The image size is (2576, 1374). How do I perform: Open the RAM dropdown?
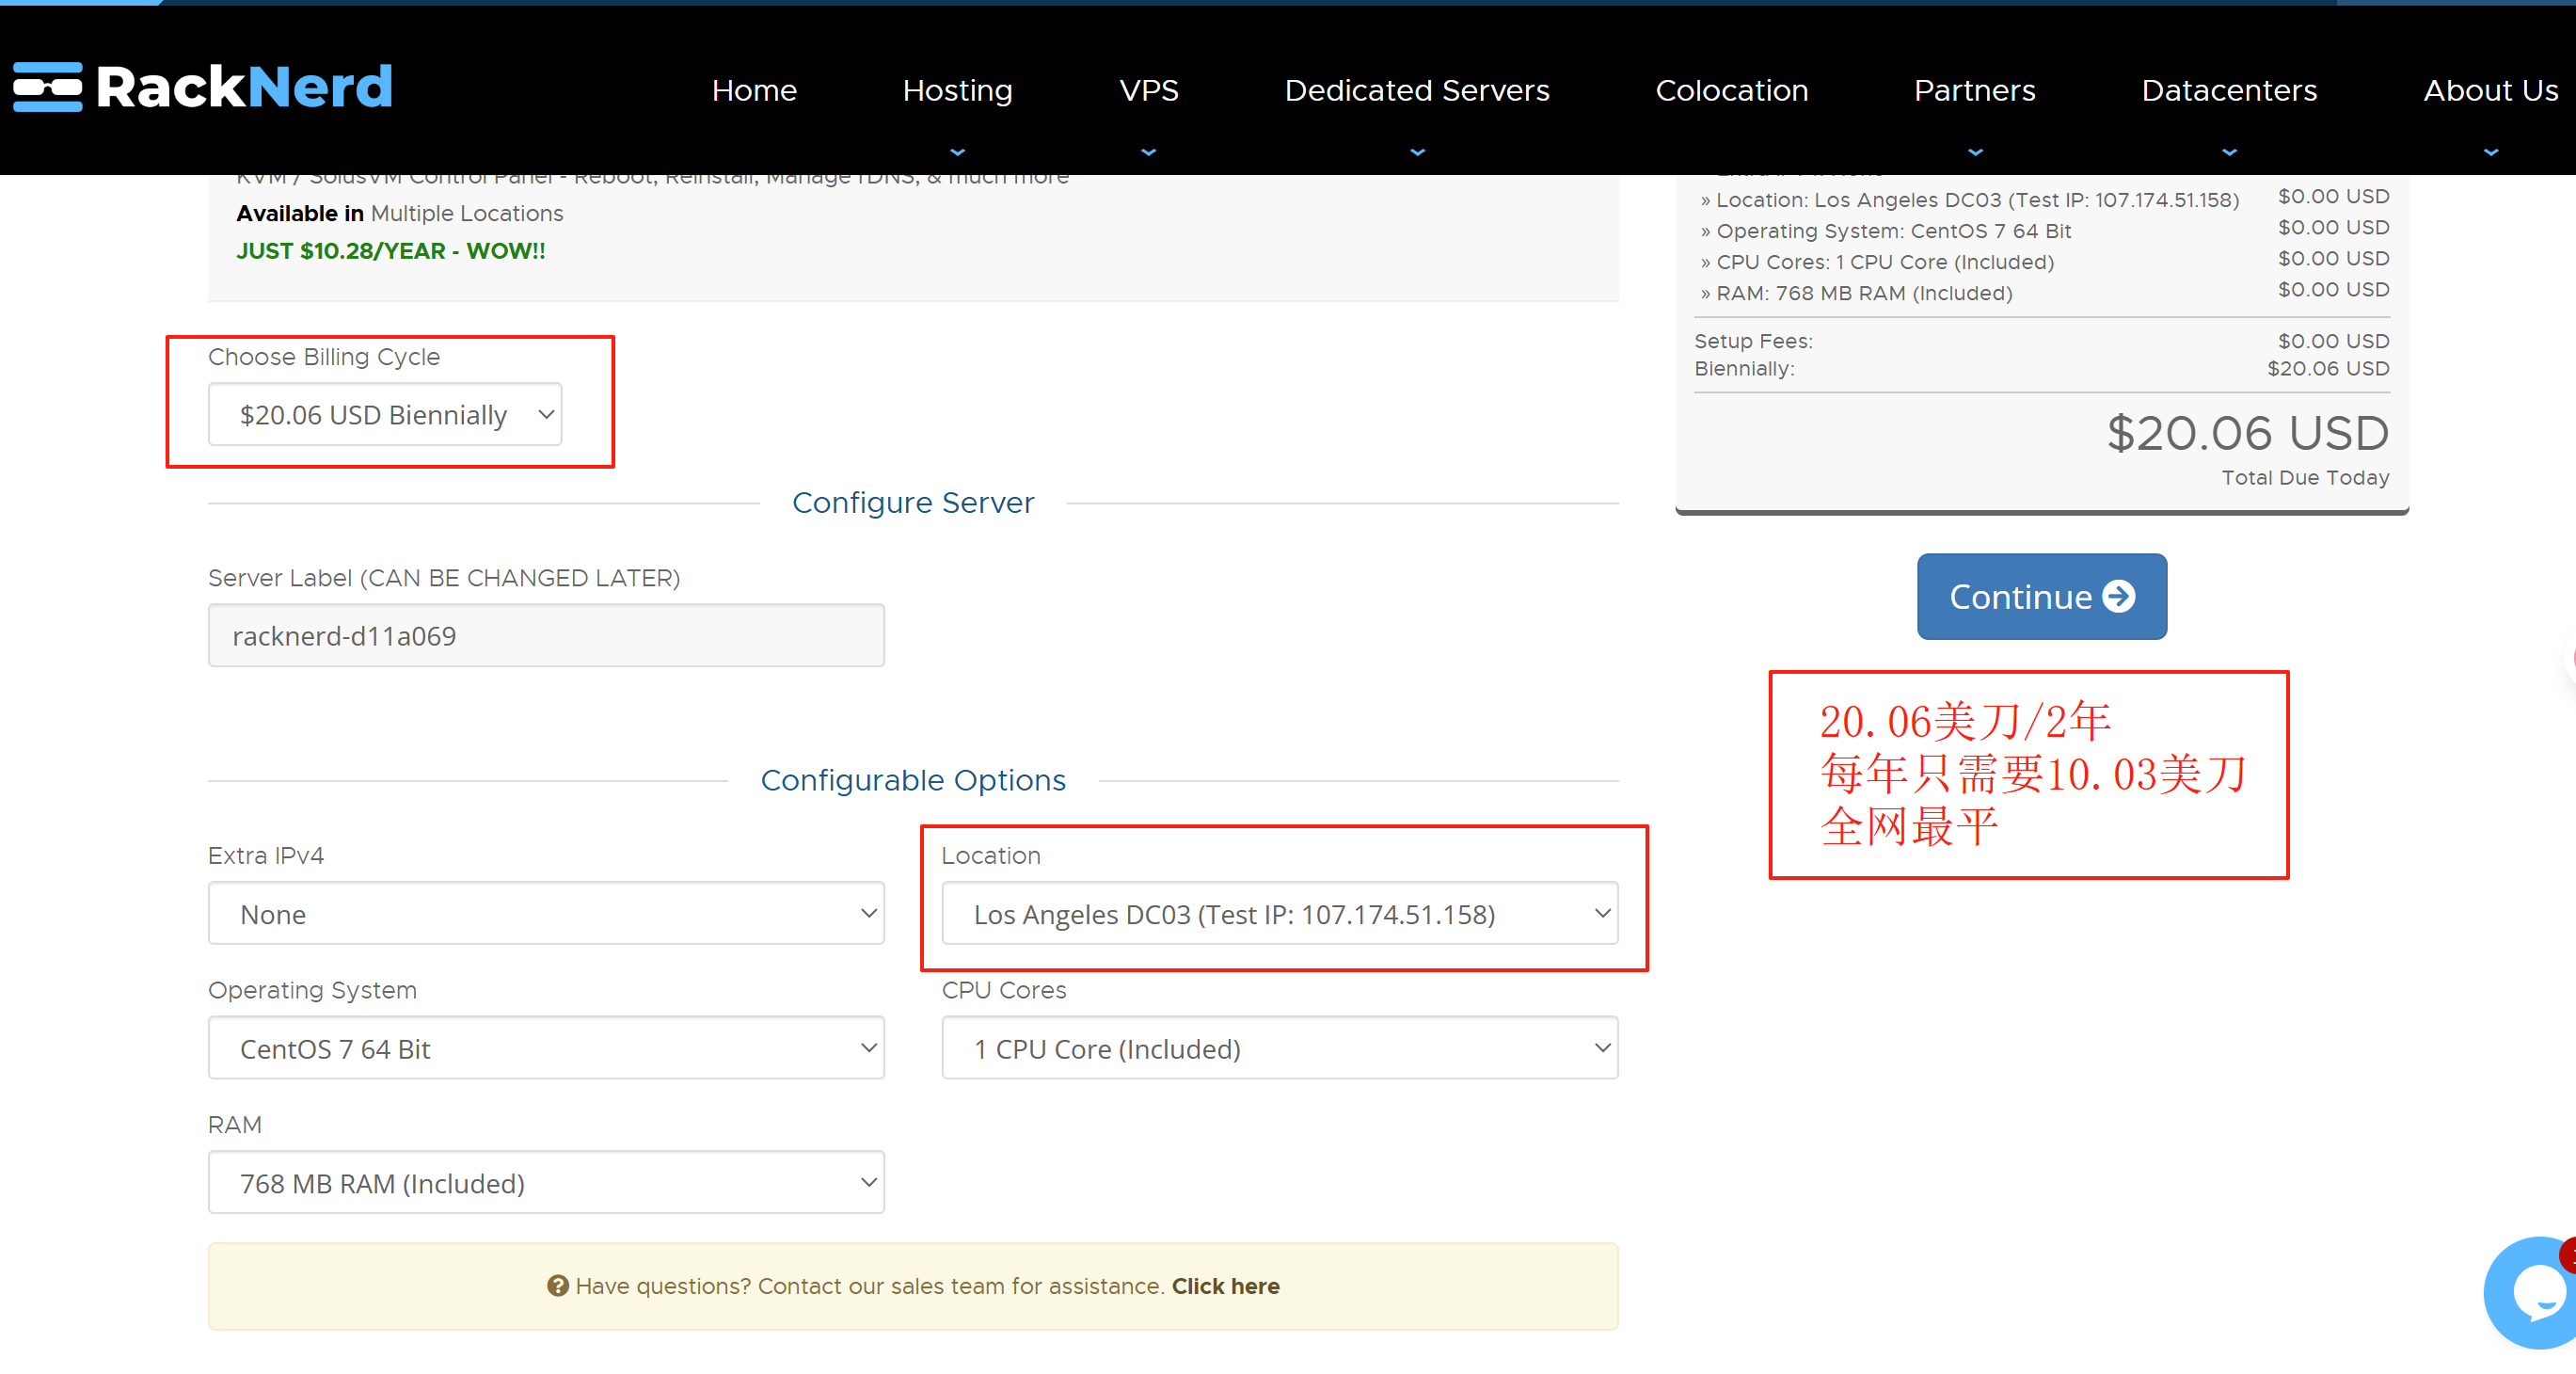[546, 1183]
